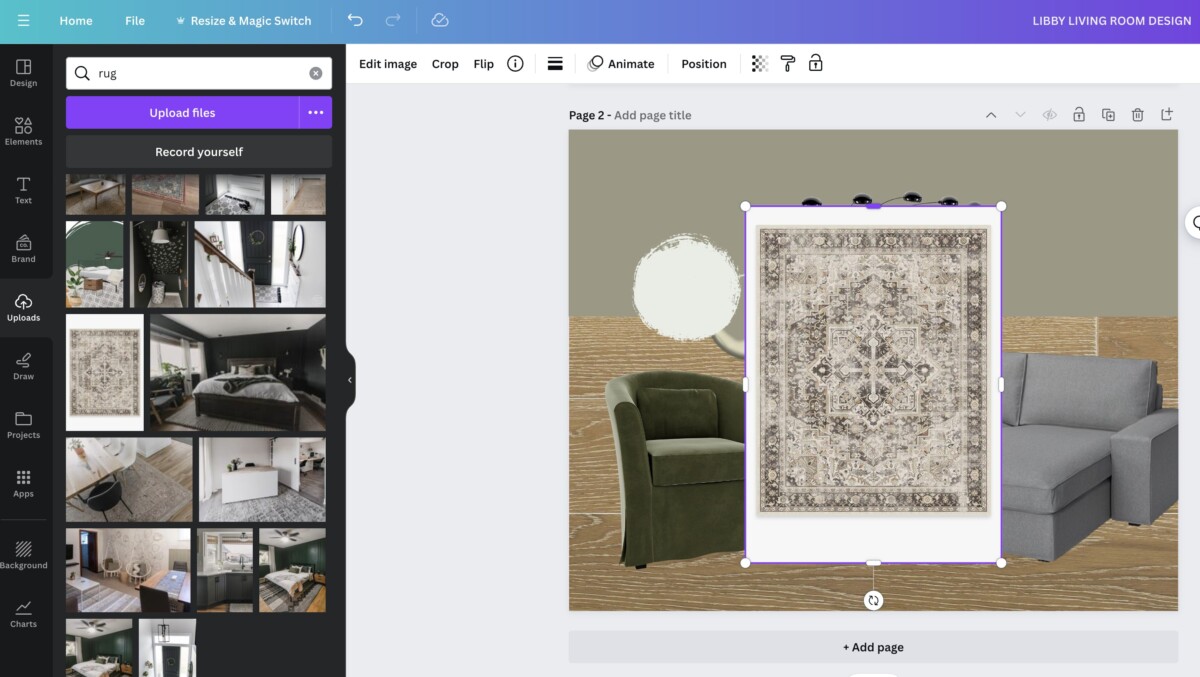
Task: Click the undo arrow
Action: tap(355, 20)
